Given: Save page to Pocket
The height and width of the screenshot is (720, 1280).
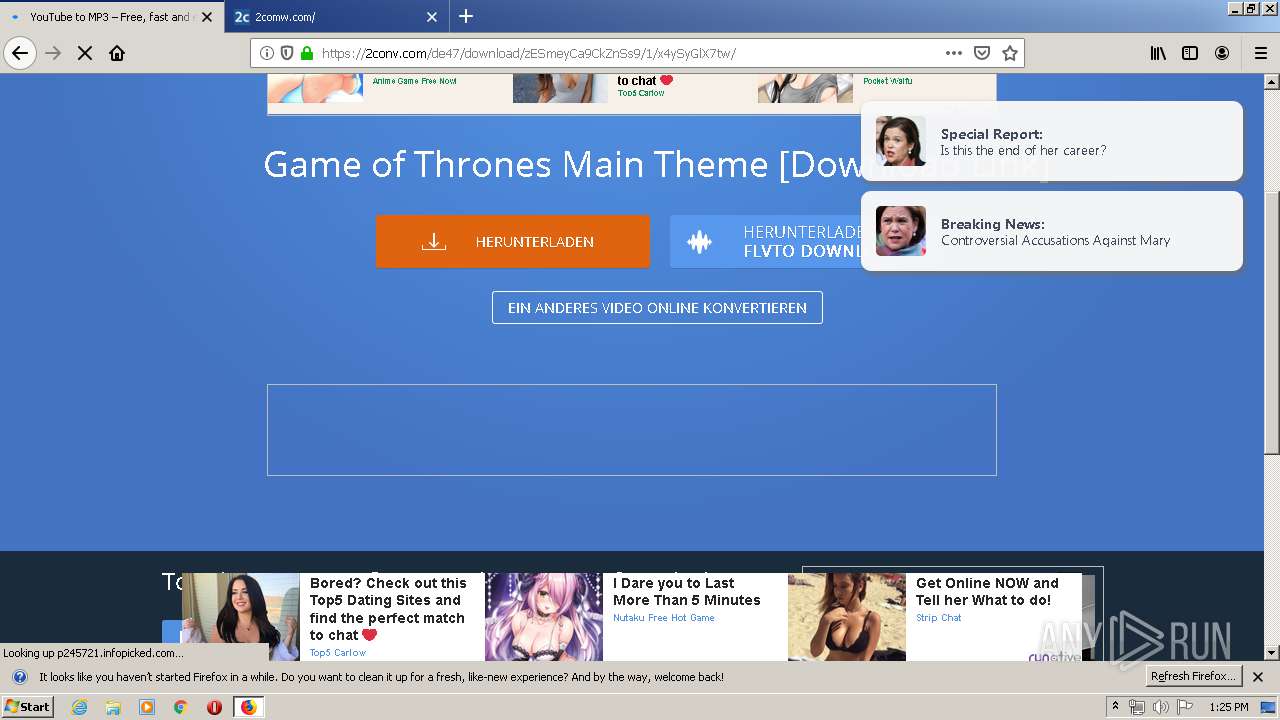Looking at the screenshot, I should coord(982,53).
